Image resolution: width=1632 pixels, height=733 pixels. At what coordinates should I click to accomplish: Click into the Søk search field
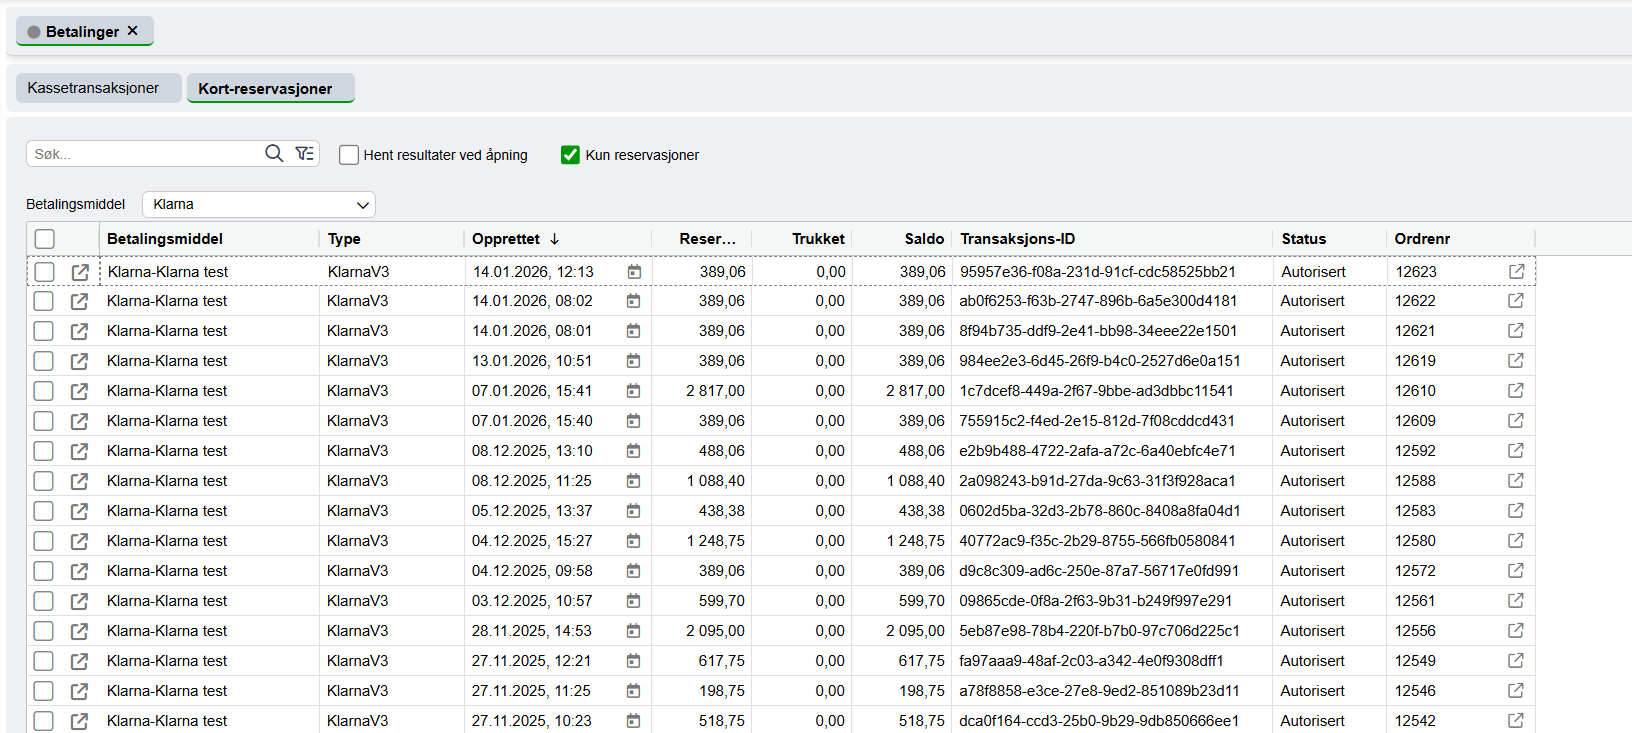145,154
